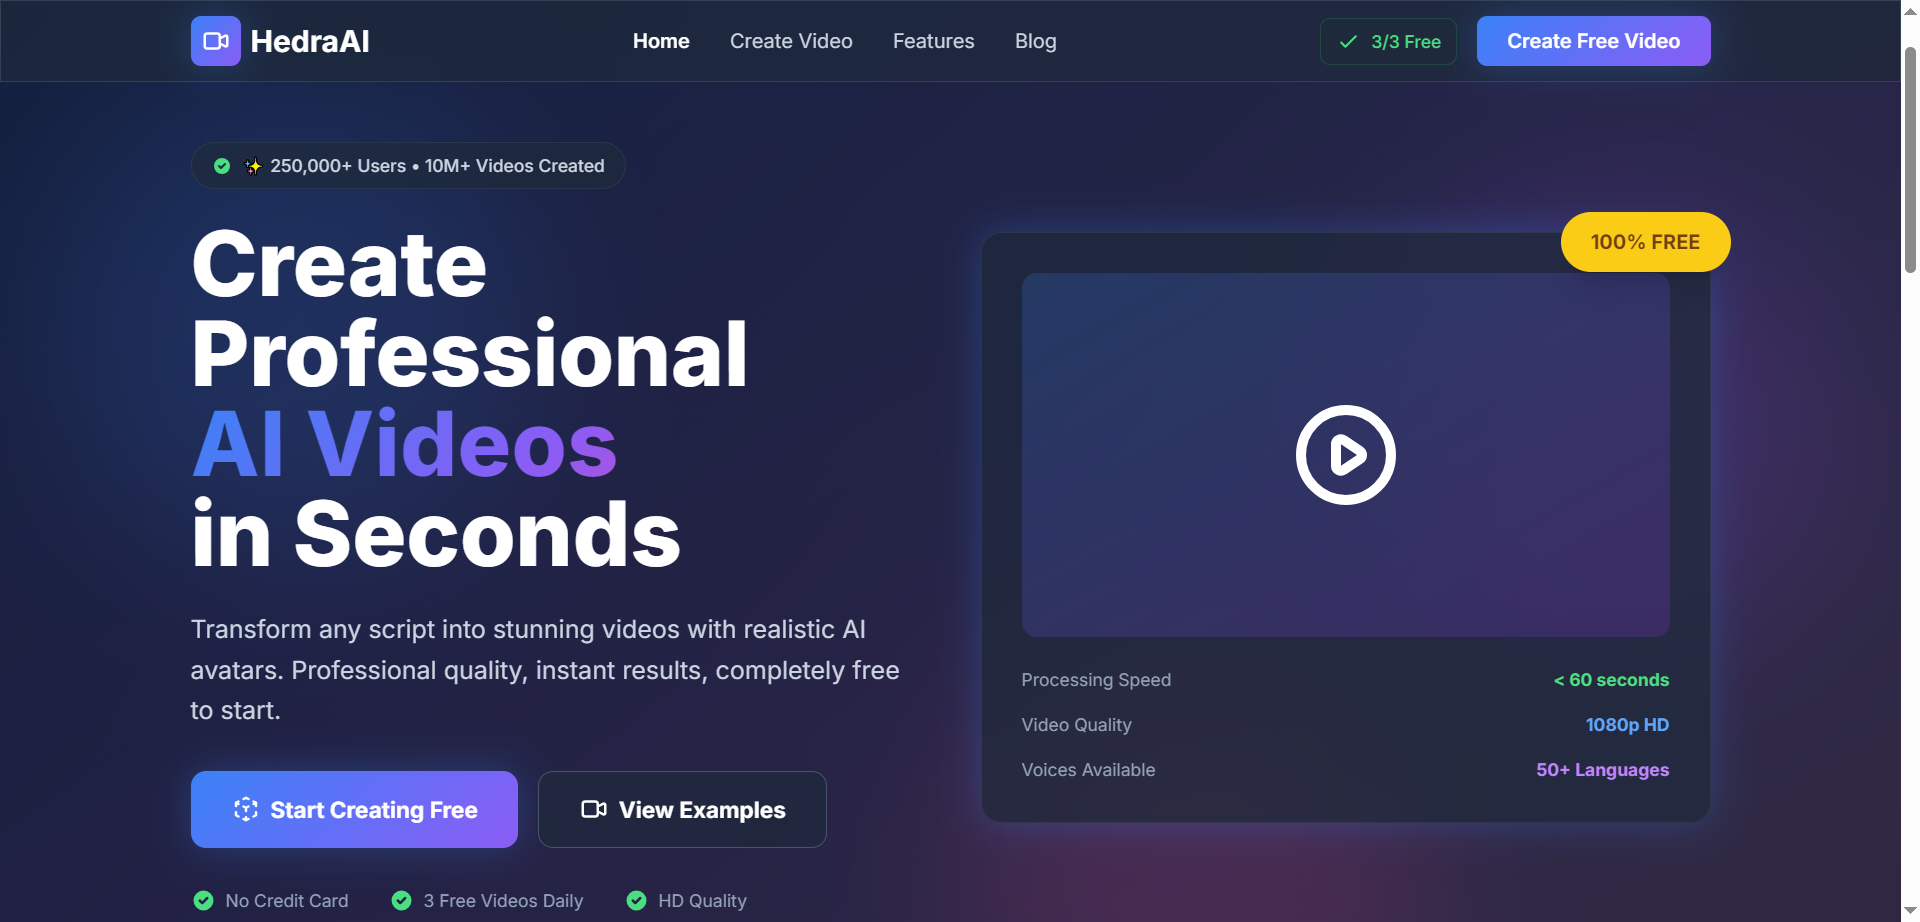Open View Examples button
The image size is (1920, 922).
click(x=682, y=809)
